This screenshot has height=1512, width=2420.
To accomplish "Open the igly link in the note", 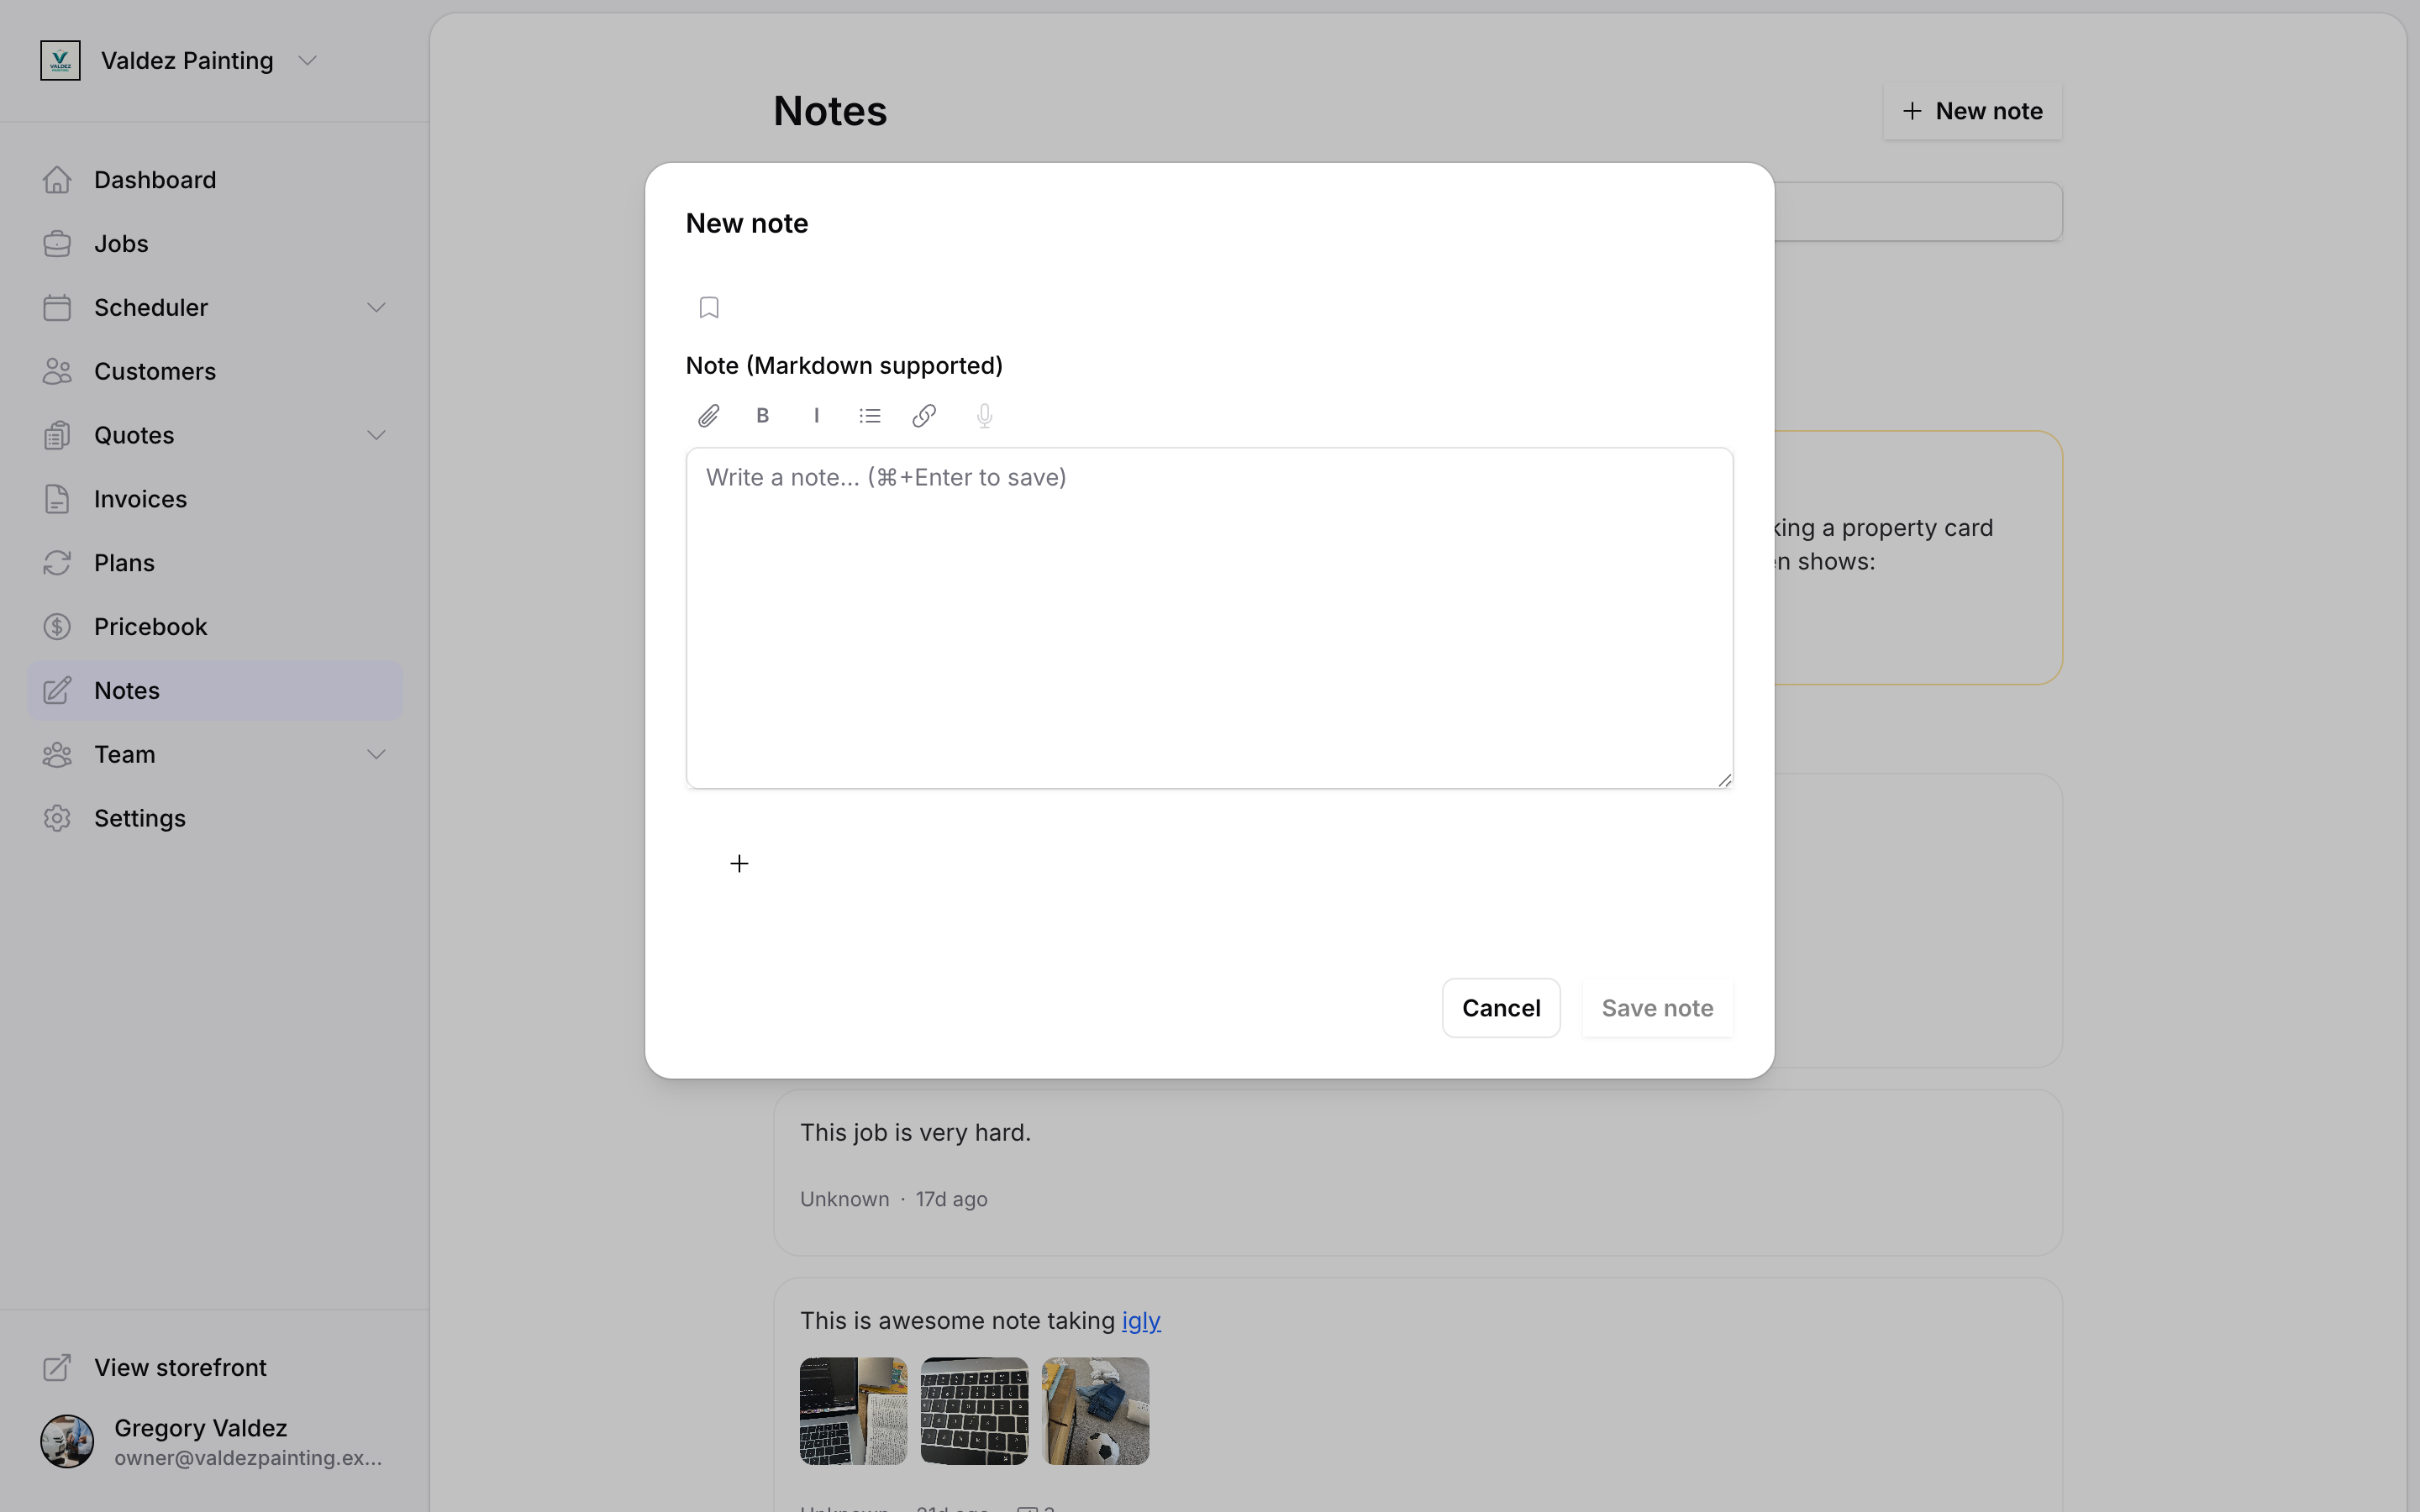I will coord(1141,1321).
